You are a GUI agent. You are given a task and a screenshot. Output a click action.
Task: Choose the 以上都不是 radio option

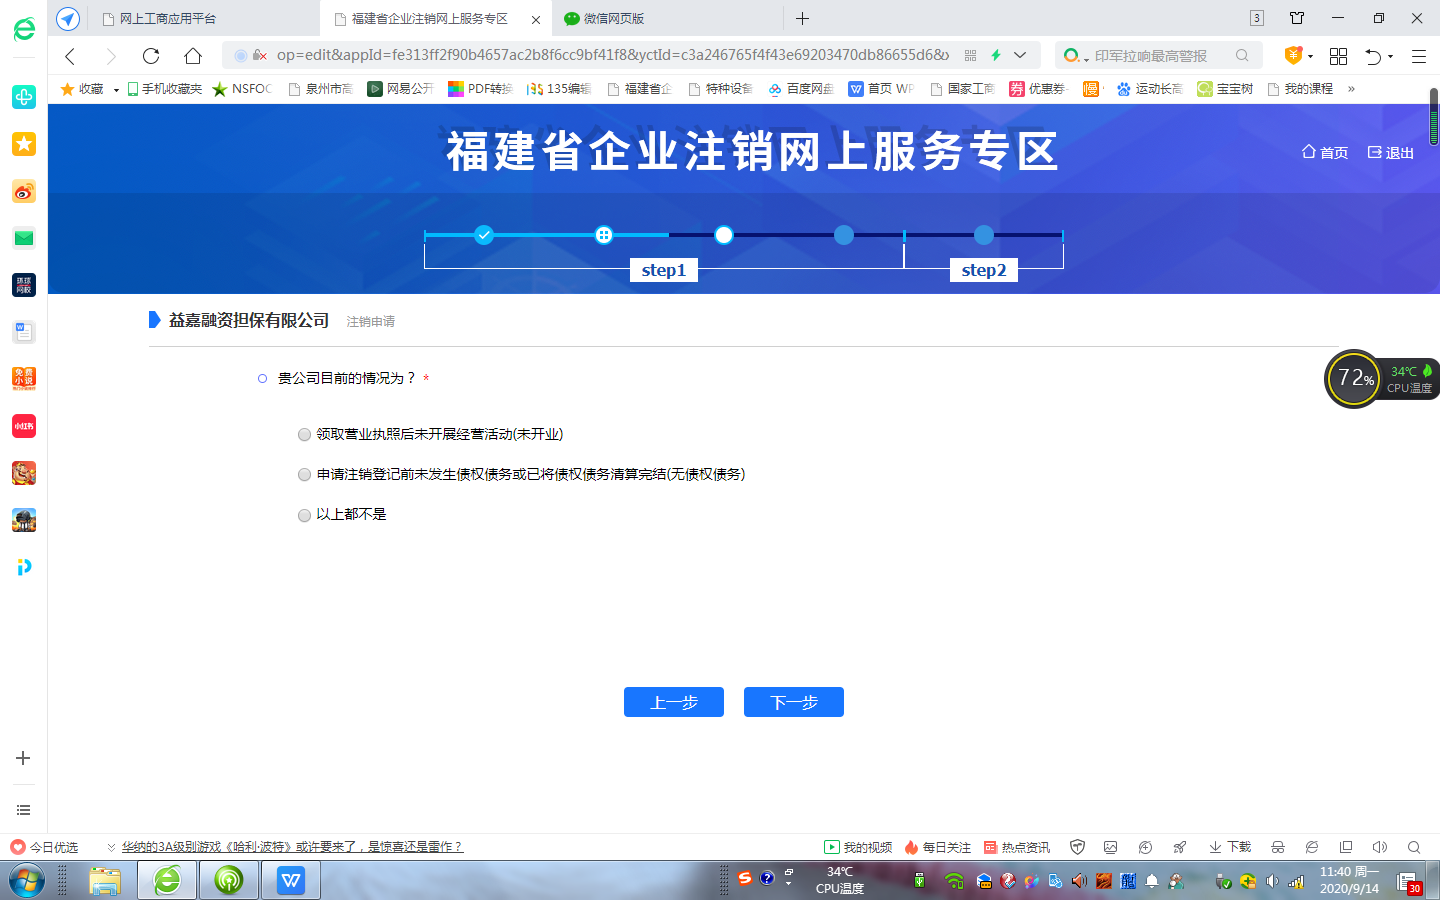pos(304,515)
